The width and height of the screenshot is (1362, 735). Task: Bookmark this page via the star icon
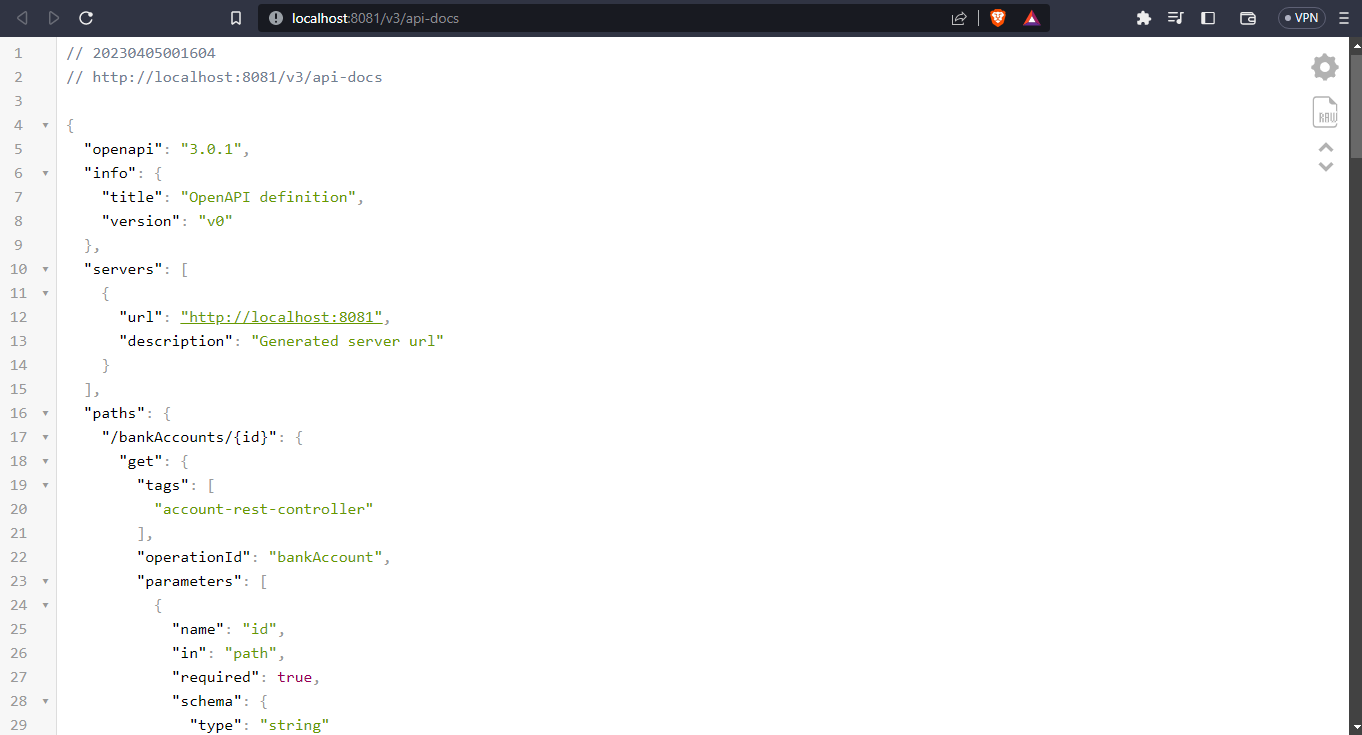coord(235,17)
